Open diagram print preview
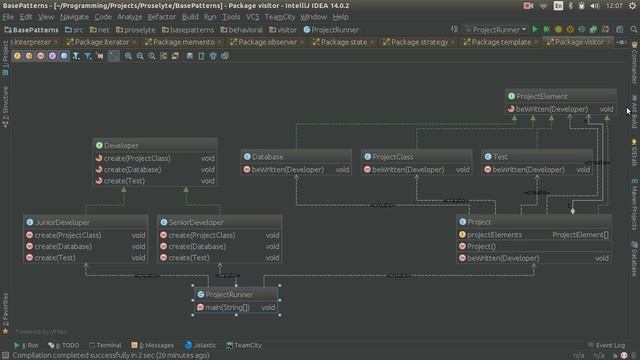This screenshot has width=640, height=360. point(225,56)
